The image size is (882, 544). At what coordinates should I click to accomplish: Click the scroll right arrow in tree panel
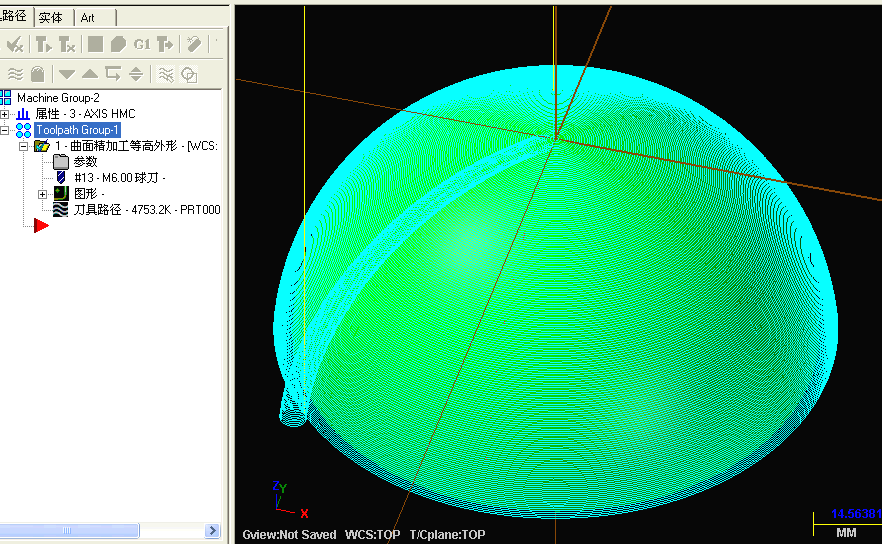click(x=212, y=530)
